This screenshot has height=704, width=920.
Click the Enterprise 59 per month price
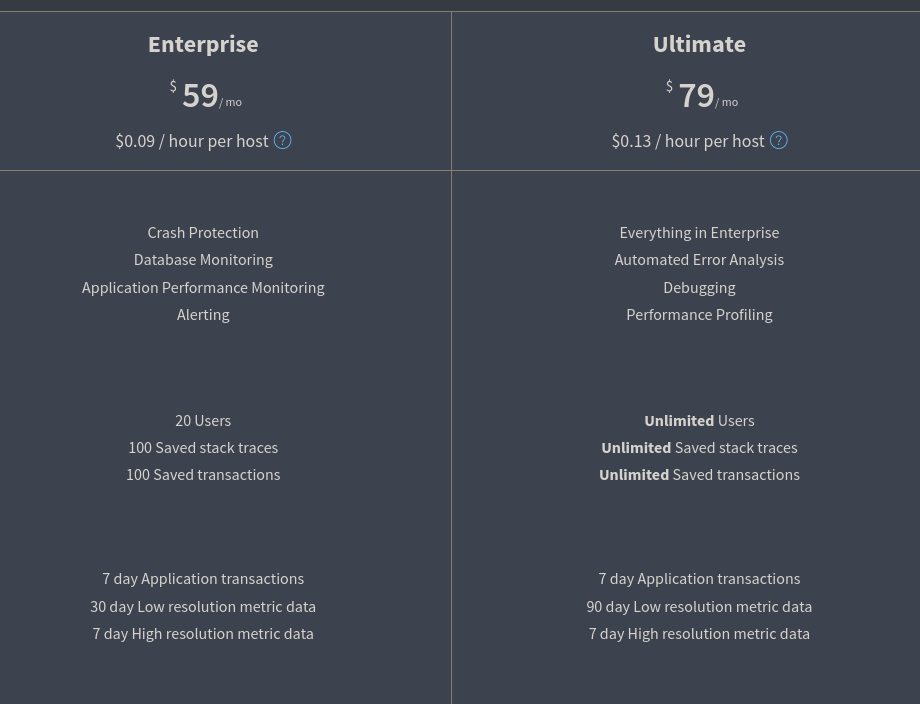click(205, 95)
